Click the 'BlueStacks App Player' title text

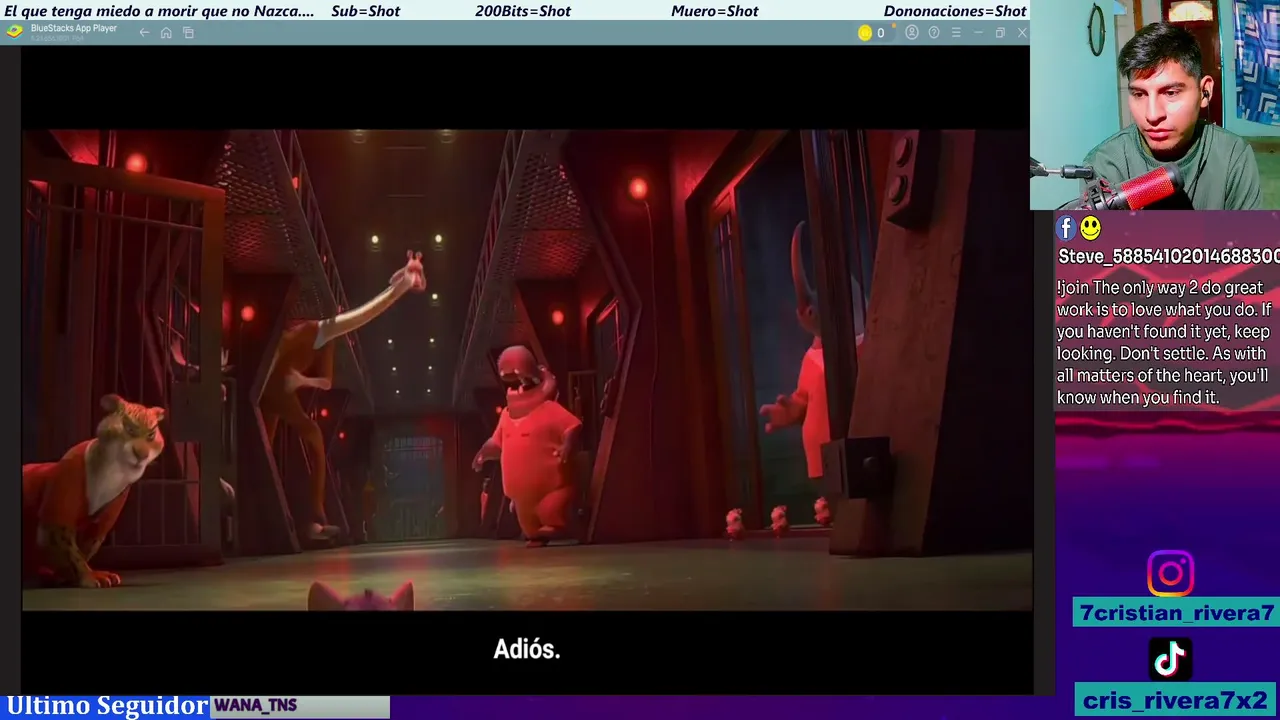[x=74, y=29]
